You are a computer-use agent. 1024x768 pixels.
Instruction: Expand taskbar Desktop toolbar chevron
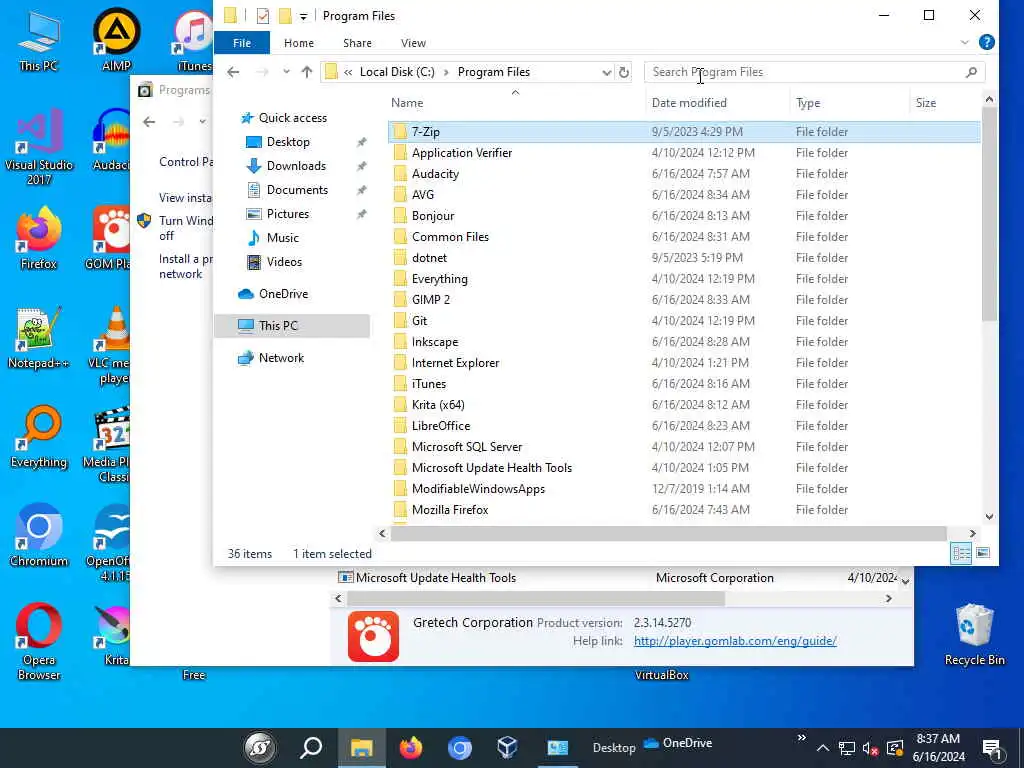click(x=801, y=738)
